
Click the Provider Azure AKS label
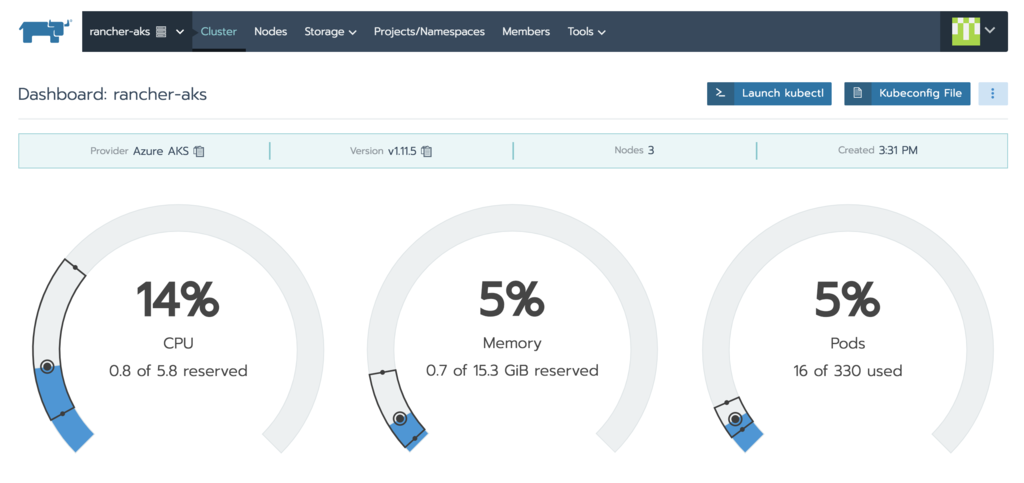139,151
